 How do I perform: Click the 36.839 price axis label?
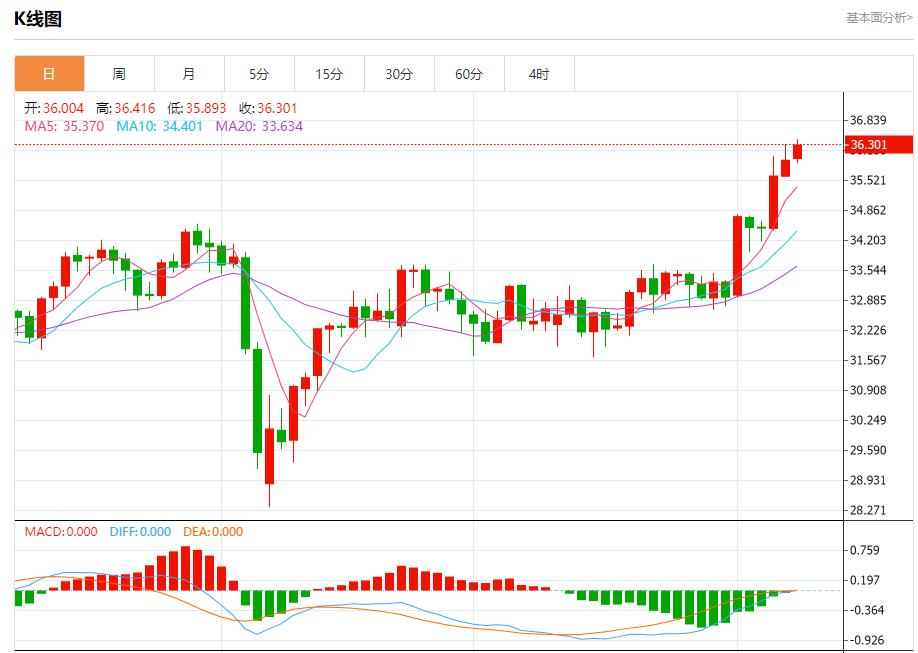868,120
